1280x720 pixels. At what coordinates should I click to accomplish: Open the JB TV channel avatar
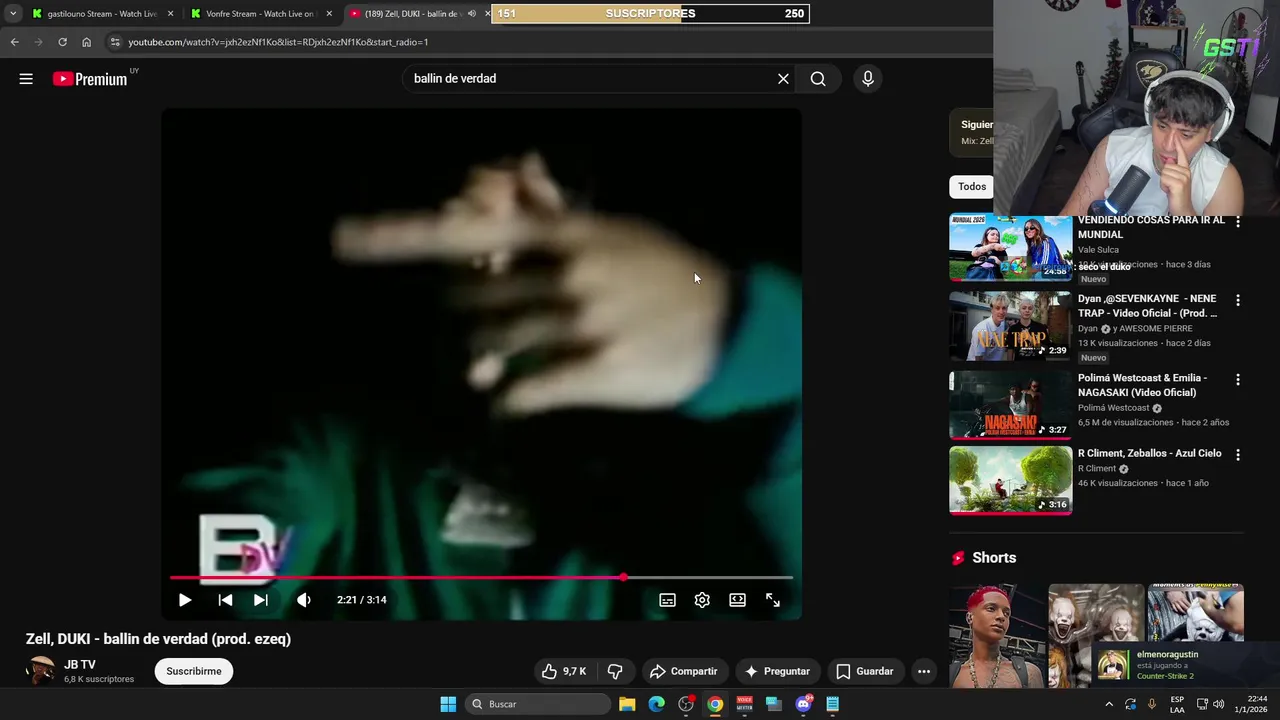click(40, 671)
